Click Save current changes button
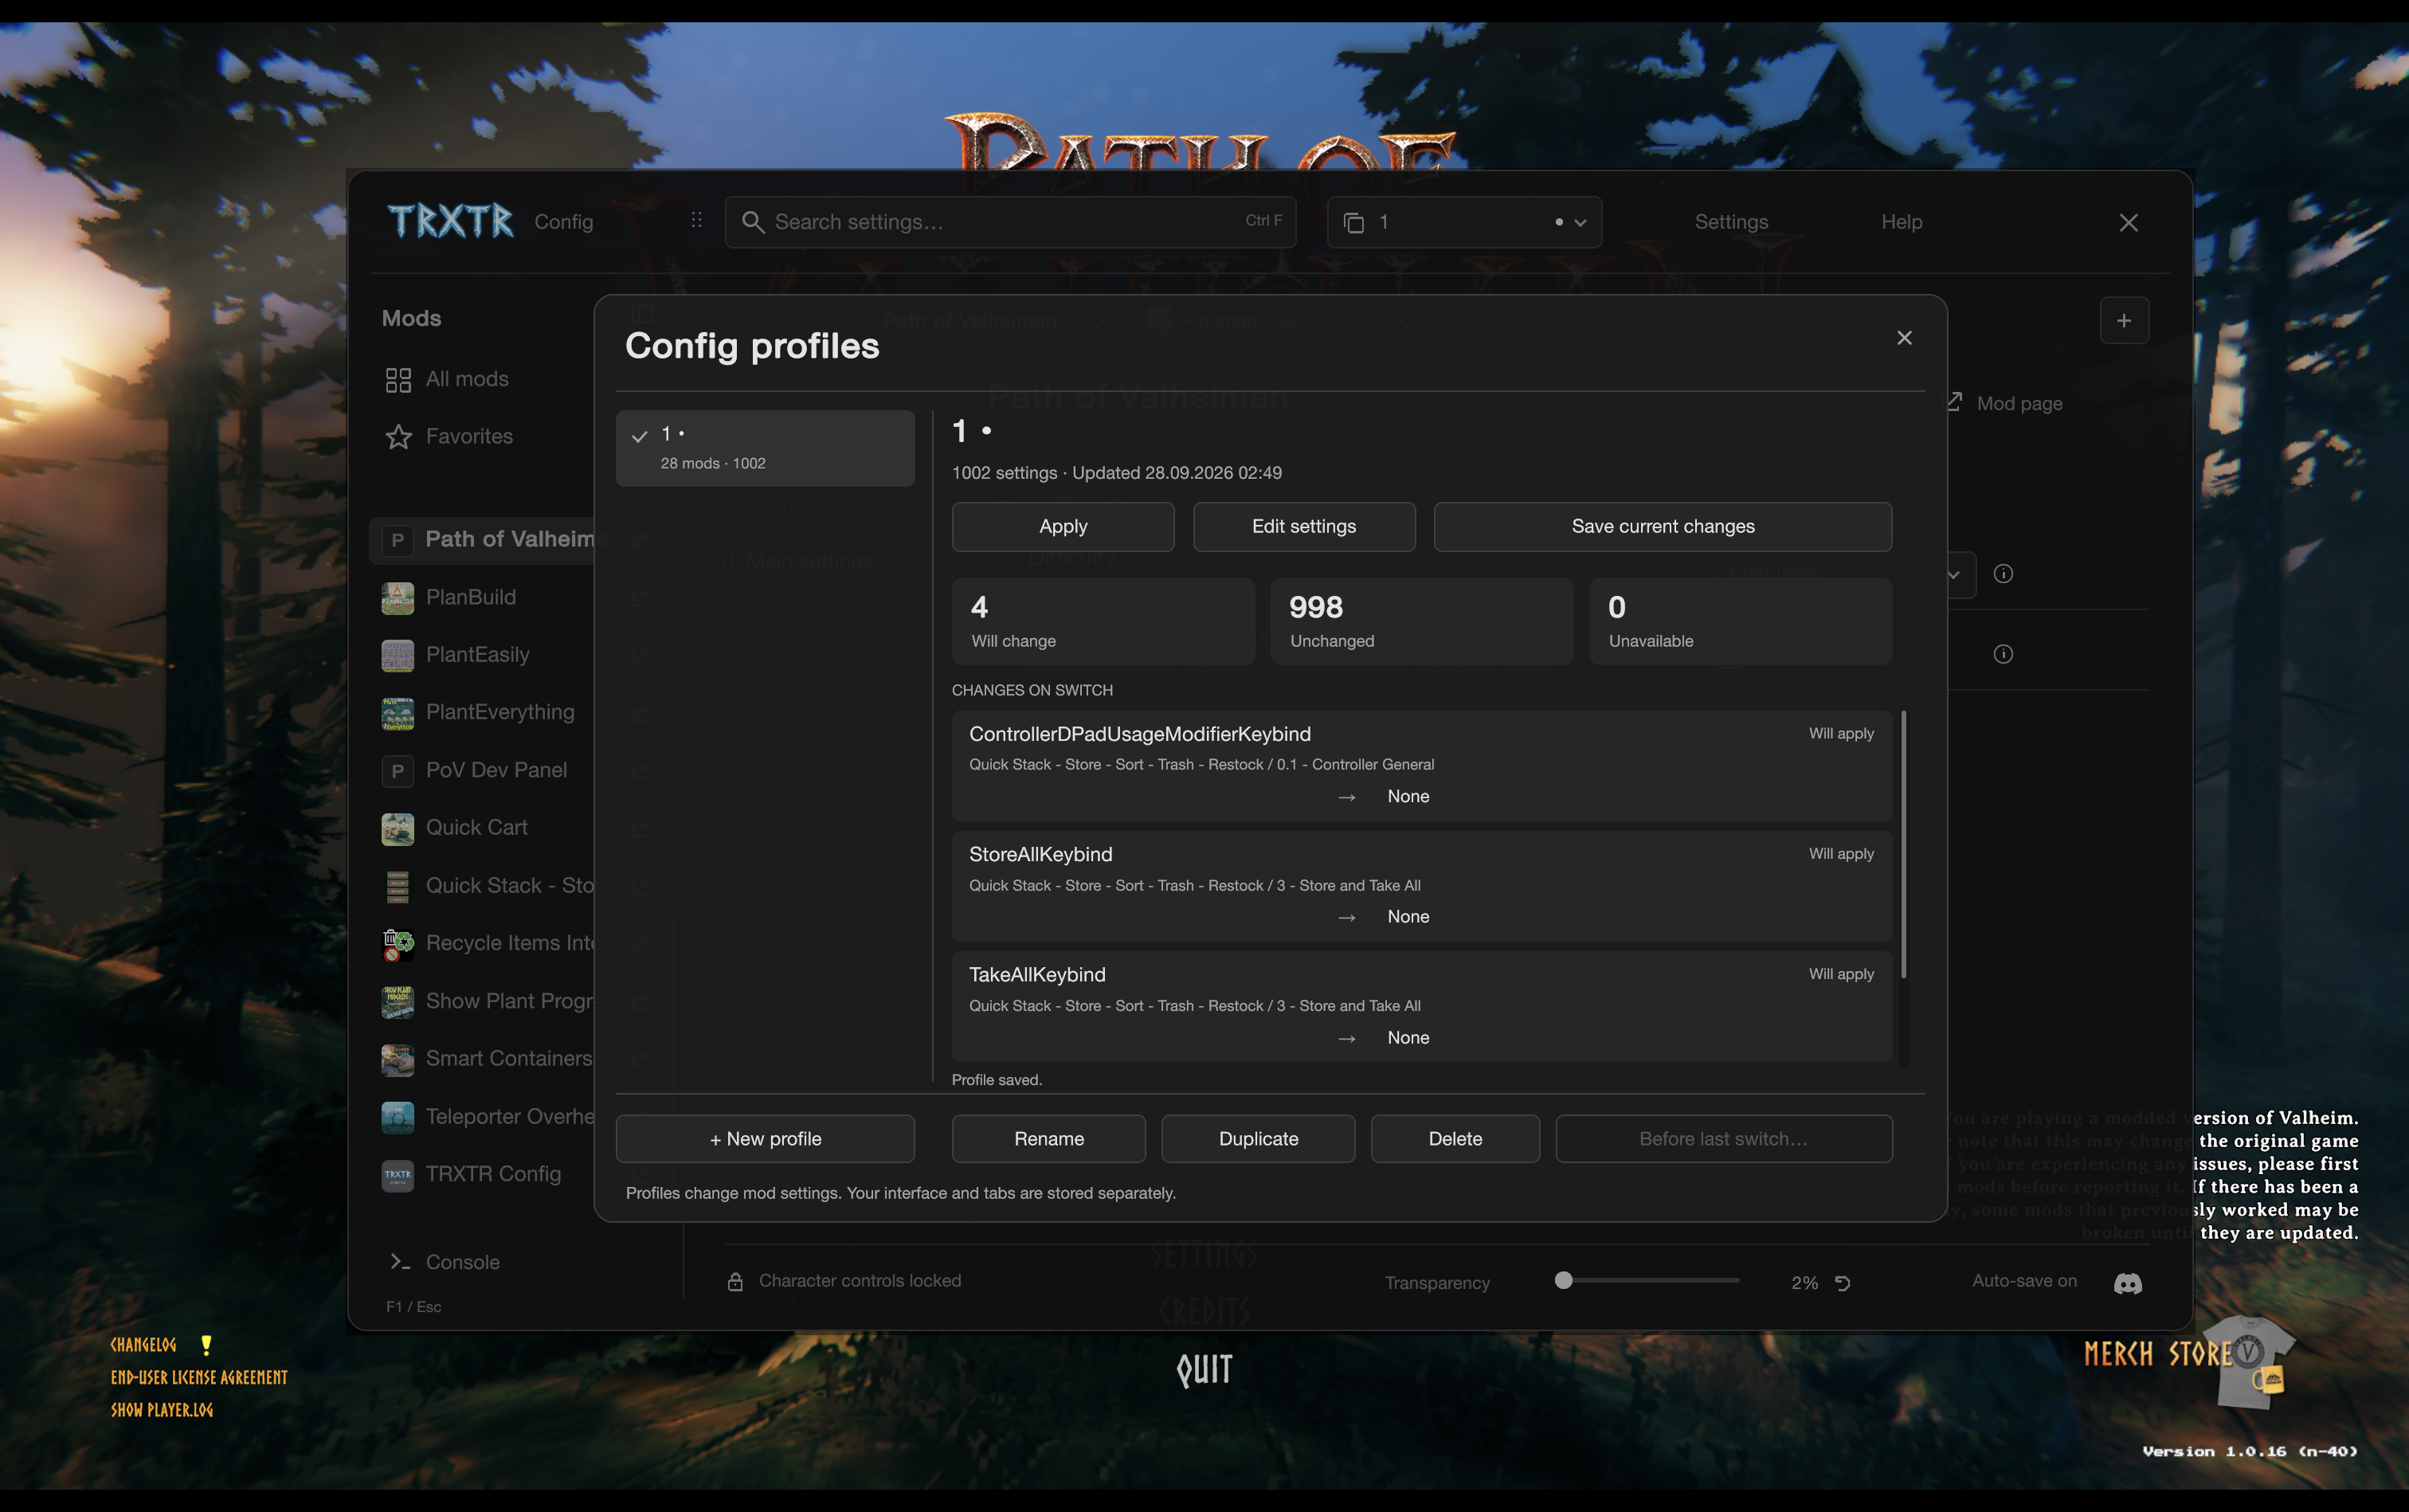Viewport: 2409px width, 1512px height. pos(1663,527)
